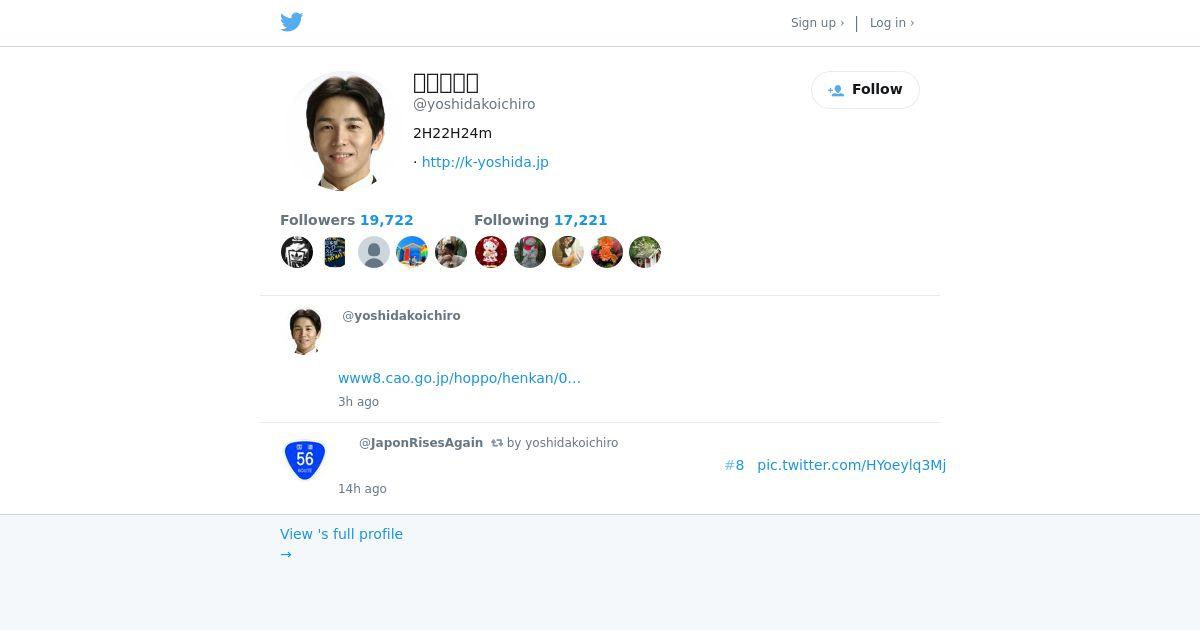Open the dark blue banner follower avatar
The width and height of the screenshot is (1200, 630).
[x=335, y=252]
